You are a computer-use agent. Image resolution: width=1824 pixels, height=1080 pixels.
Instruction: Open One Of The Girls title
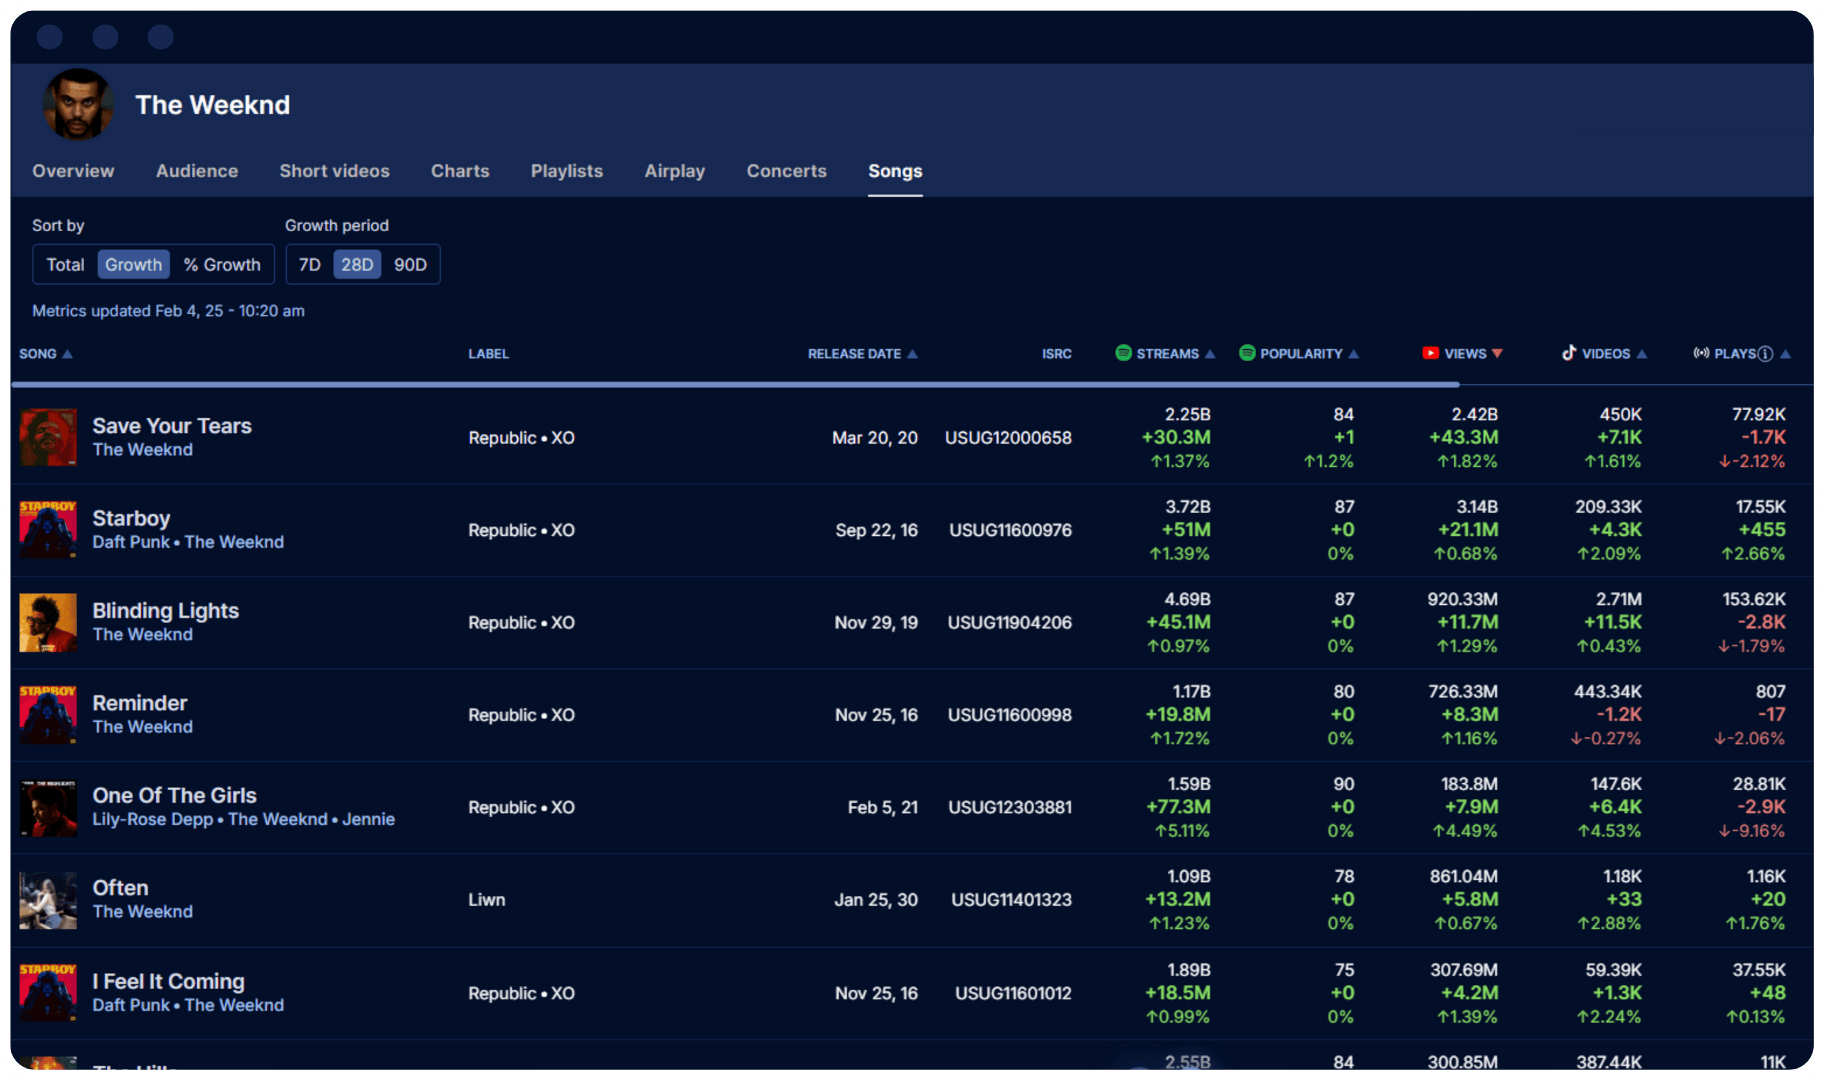tap(175, 795)
